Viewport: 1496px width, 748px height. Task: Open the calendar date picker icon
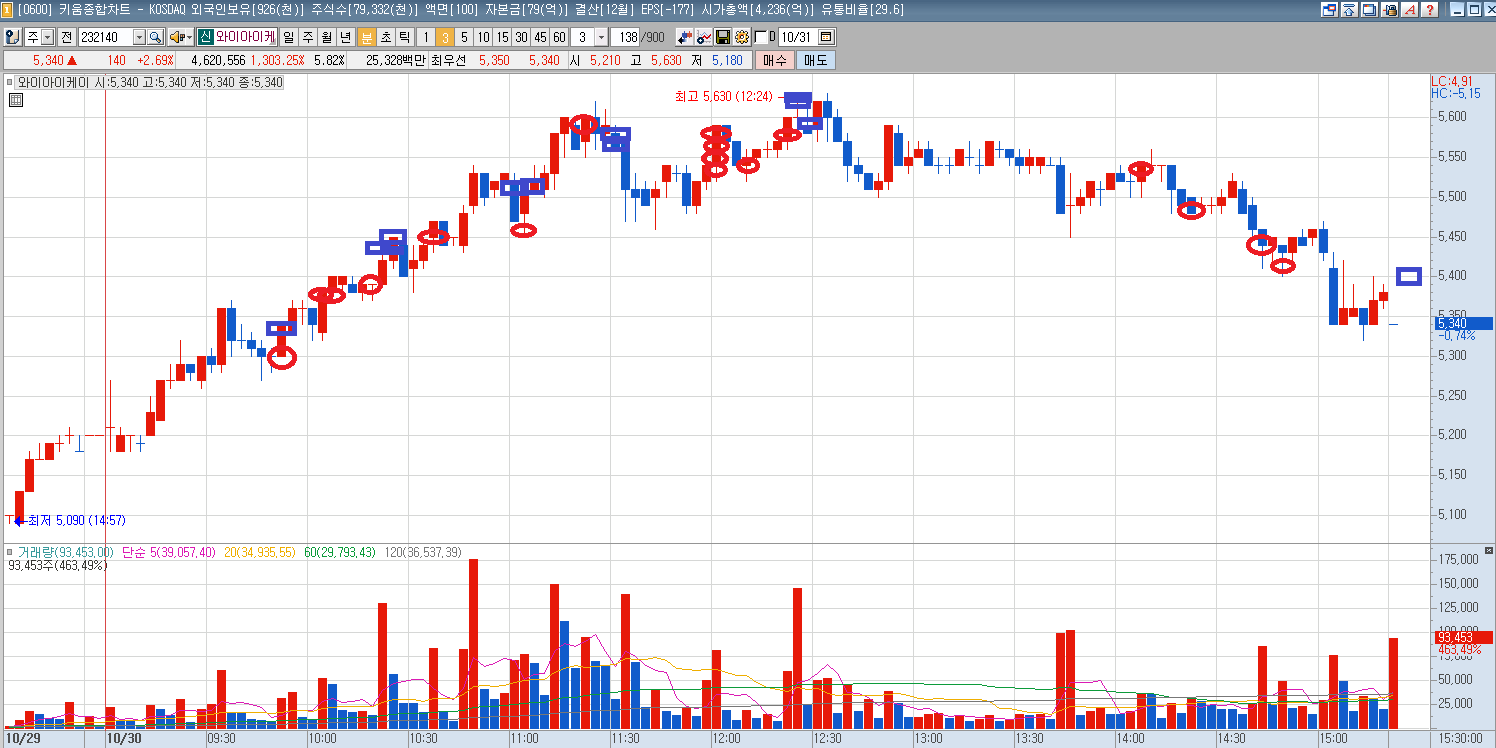[826, 37]
